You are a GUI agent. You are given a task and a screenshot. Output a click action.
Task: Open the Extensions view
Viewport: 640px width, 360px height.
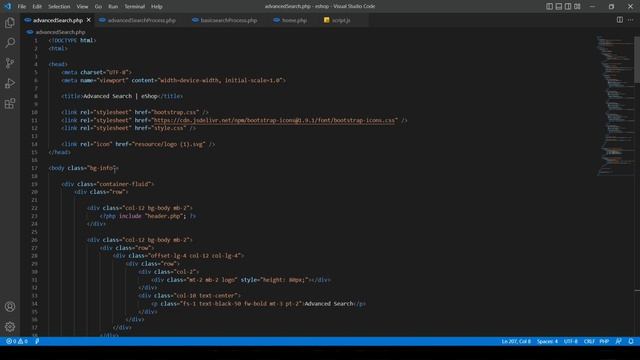(x=10, y=104)
